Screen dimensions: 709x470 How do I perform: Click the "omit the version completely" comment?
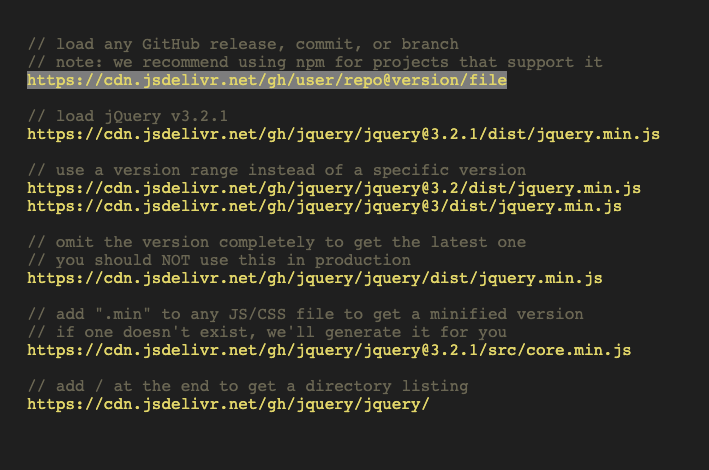pos(276,242)
